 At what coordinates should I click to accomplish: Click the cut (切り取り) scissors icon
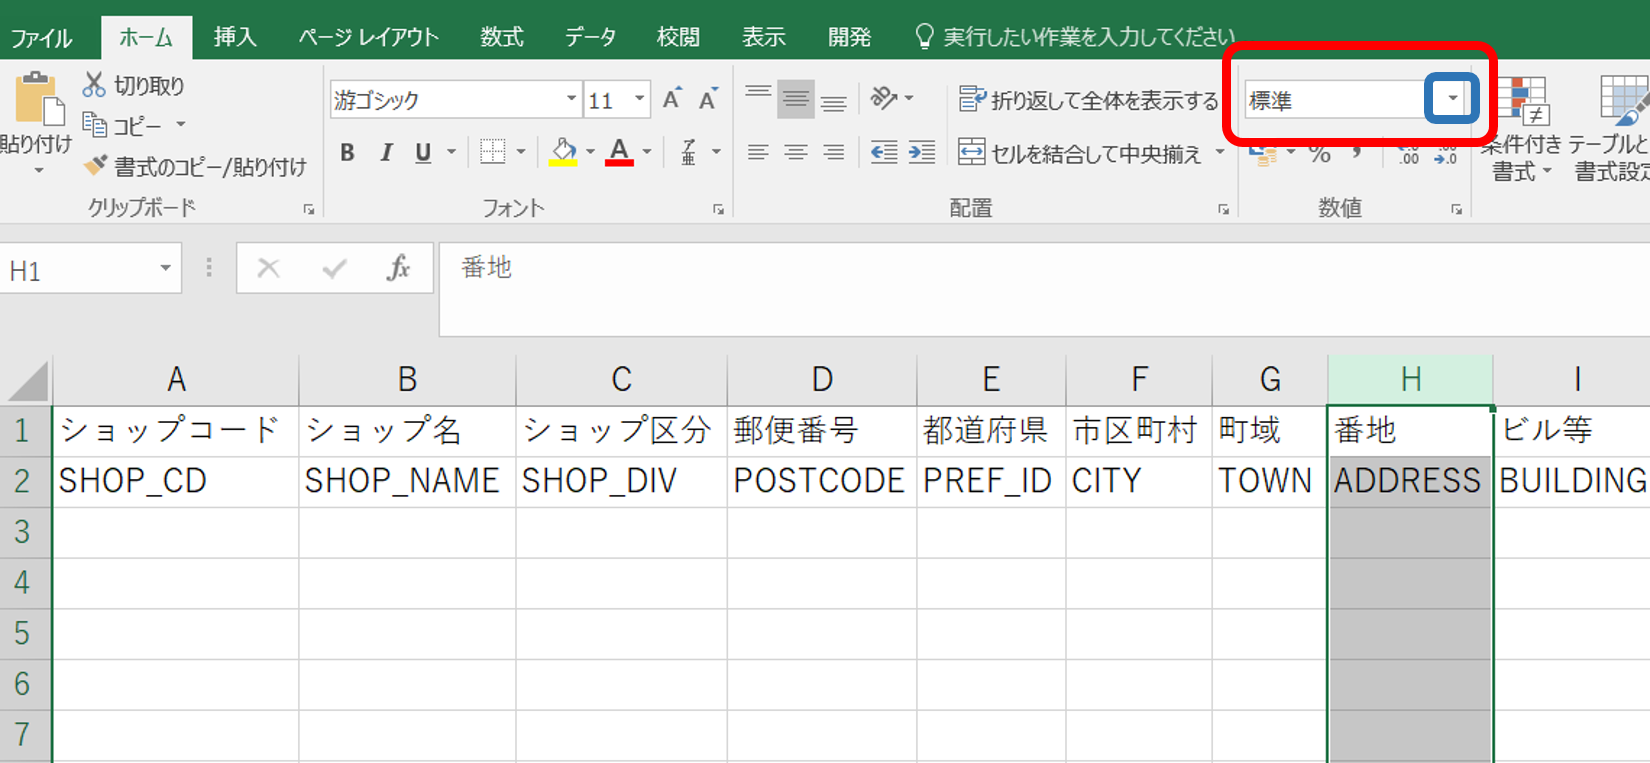tap(94, 85)
